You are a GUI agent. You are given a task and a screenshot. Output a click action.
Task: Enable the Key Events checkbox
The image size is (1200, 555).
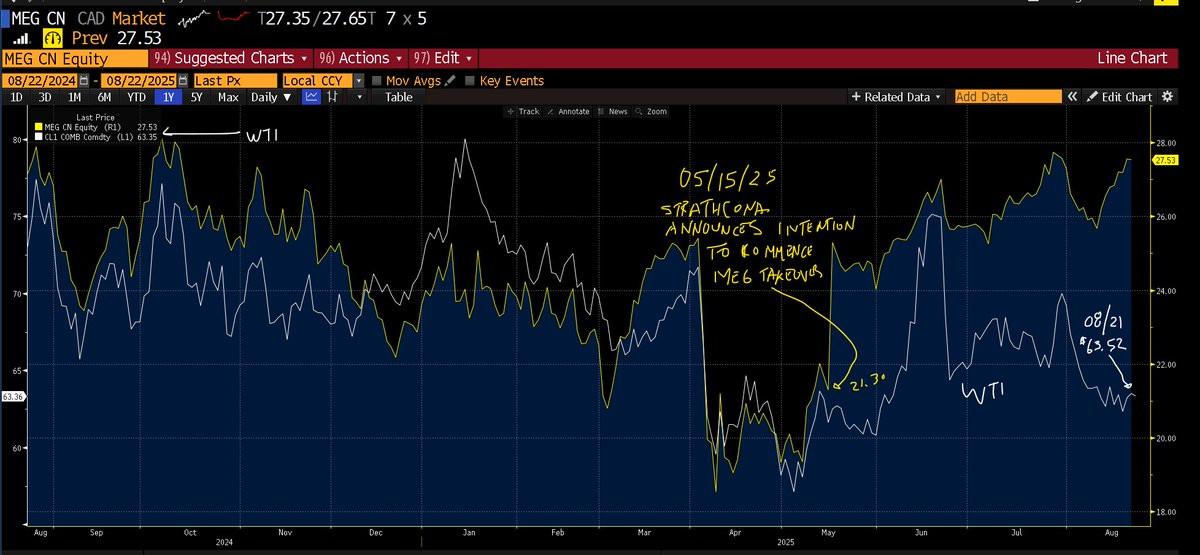coord(470,81)
